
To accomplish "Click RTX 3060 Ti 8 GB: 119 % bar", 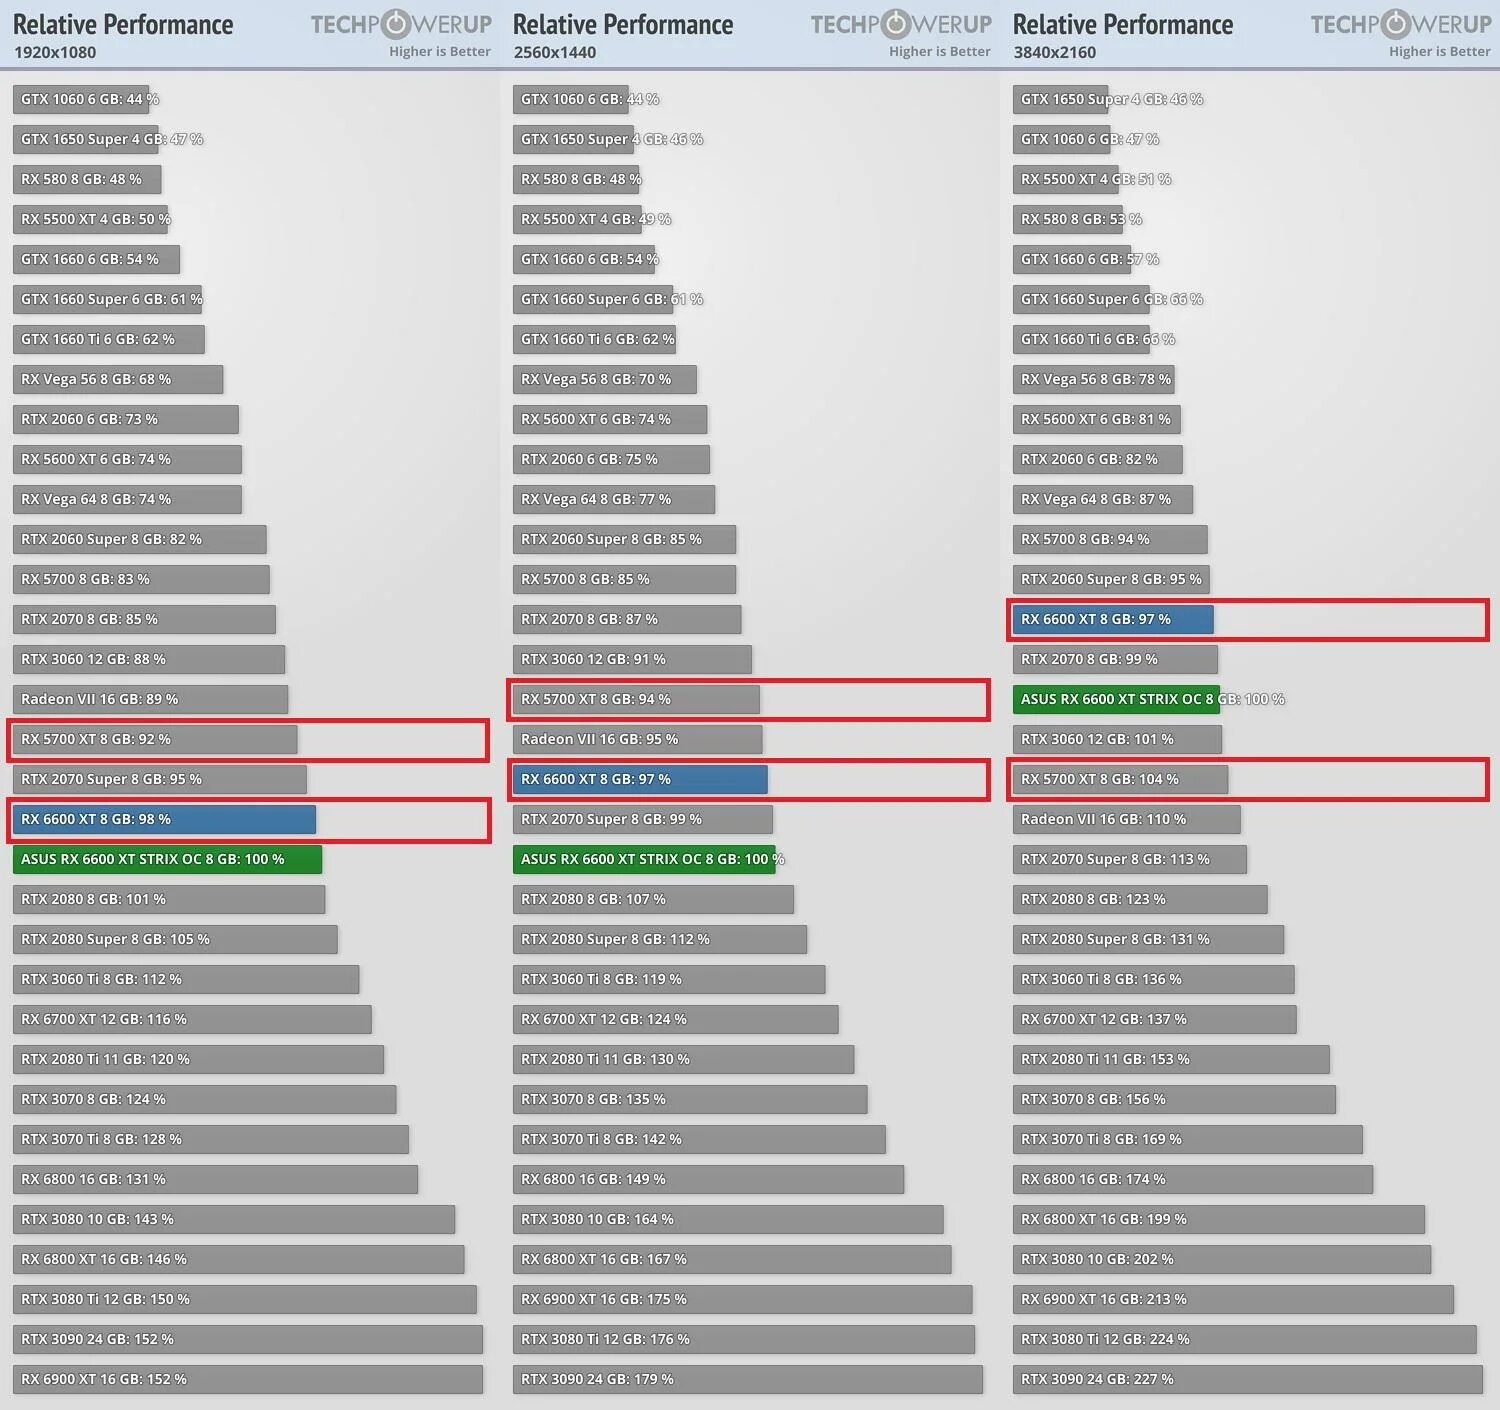I will [669, 979].
